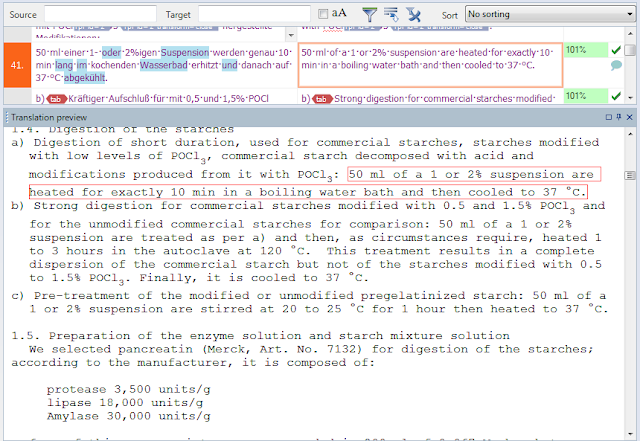Toggle the aA case-sensitive checkbox
640x441 pixels.
click(323, 14)
